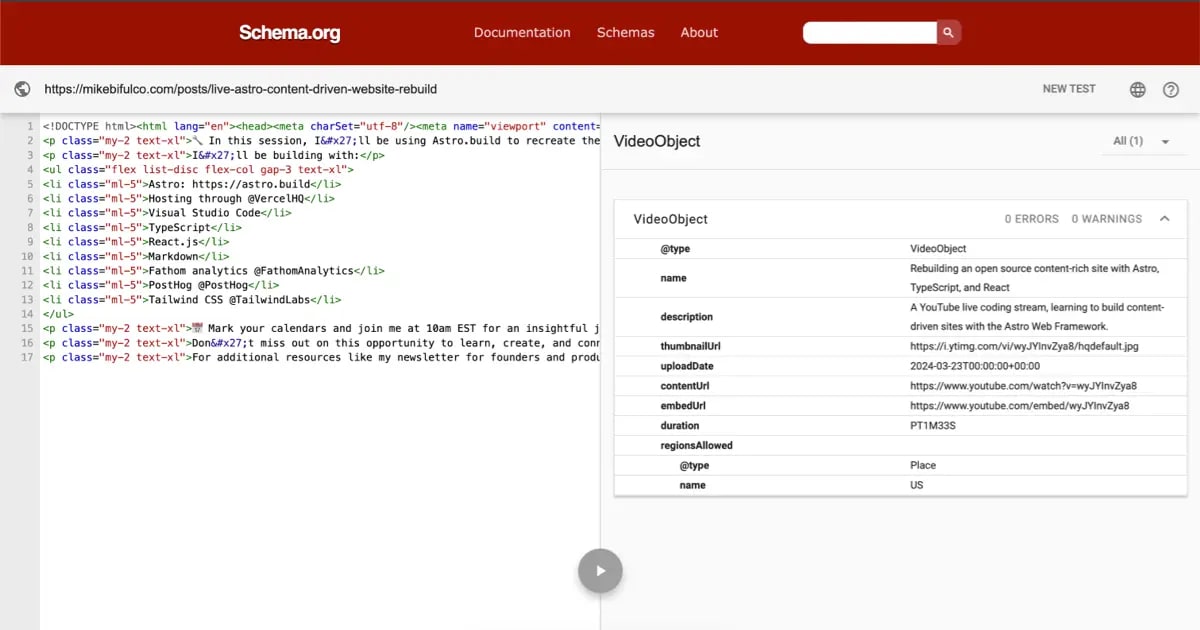Open the help question mark icon
The width and height of the screenshot is (1200, 630).
pyautogui.click(x=1171, y=90)
